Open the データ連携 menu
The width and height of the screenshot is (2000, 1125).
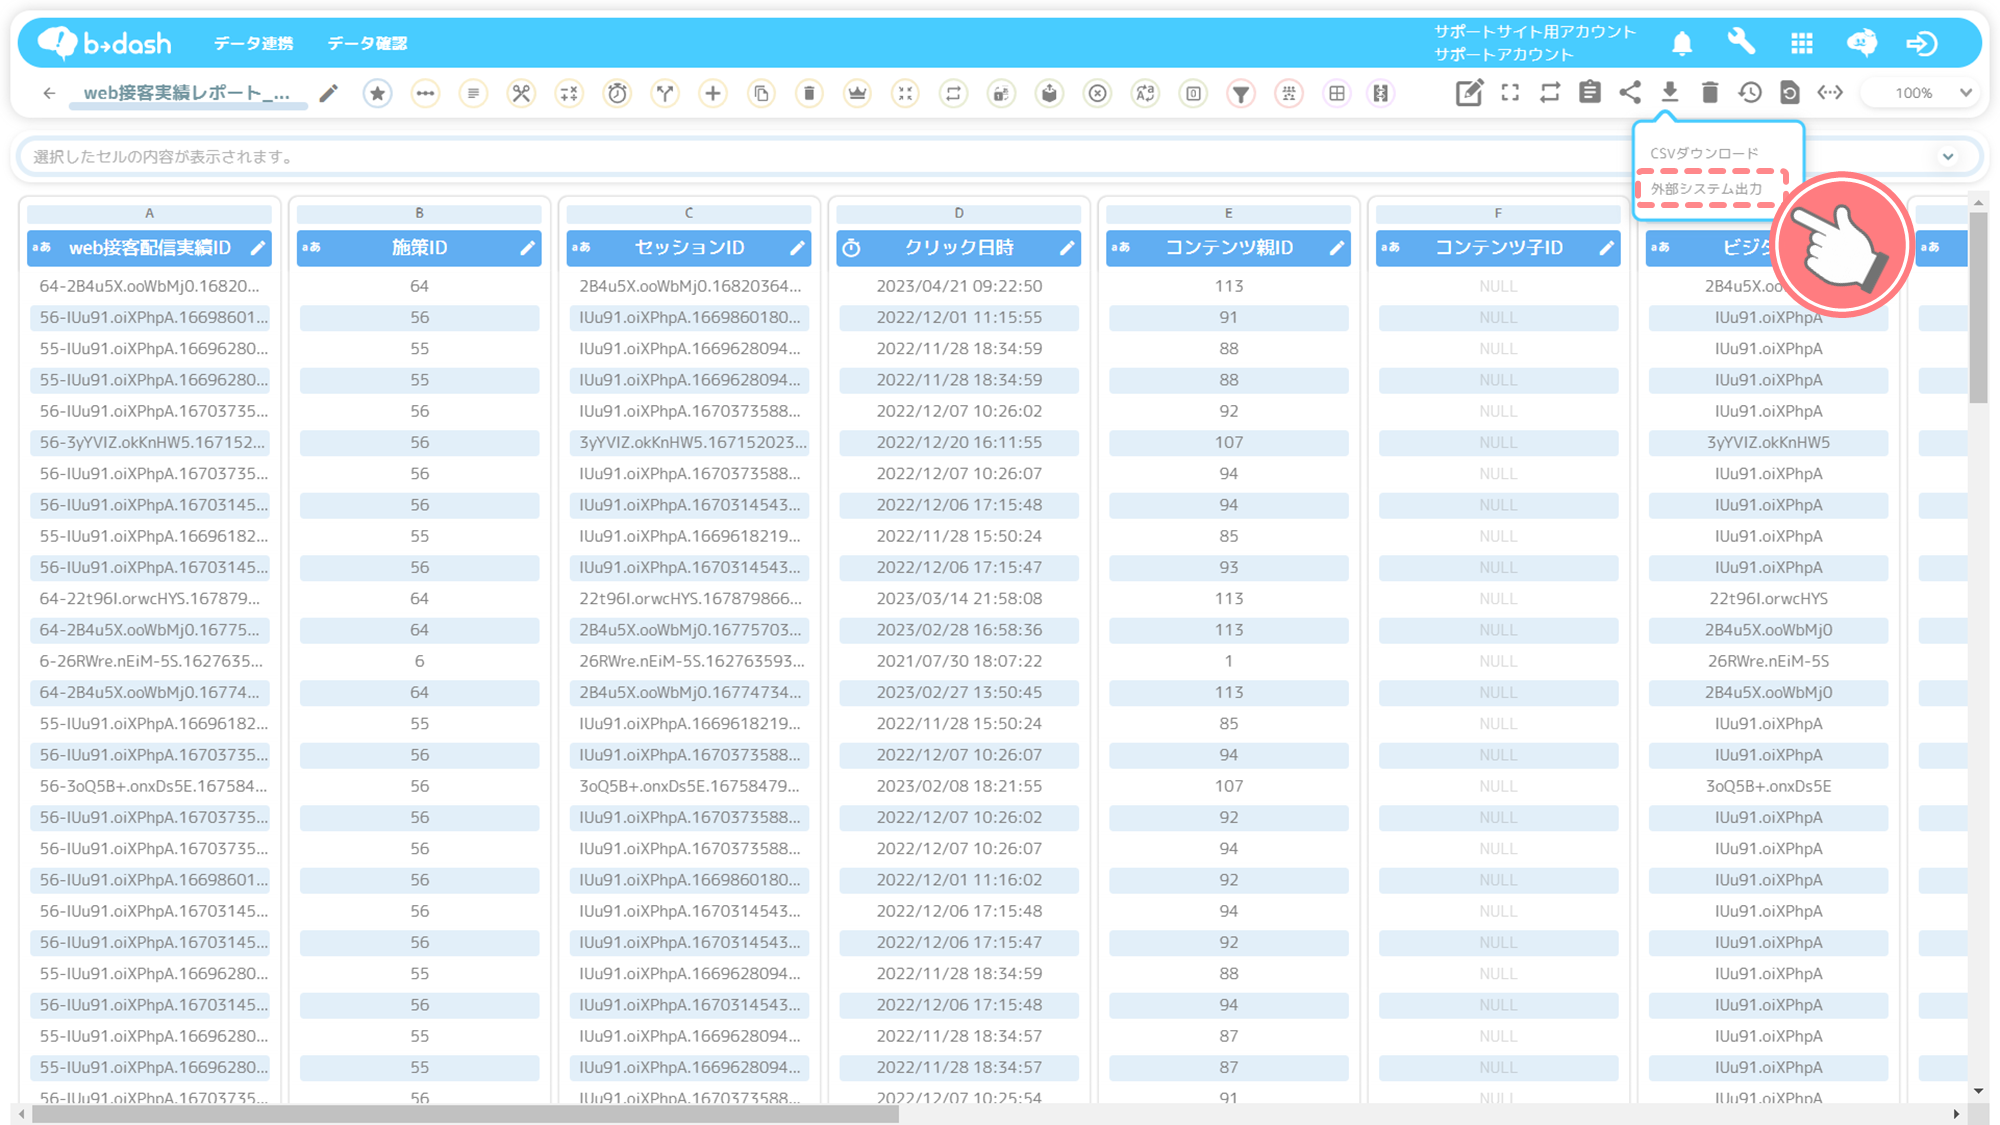click(254, 43)
